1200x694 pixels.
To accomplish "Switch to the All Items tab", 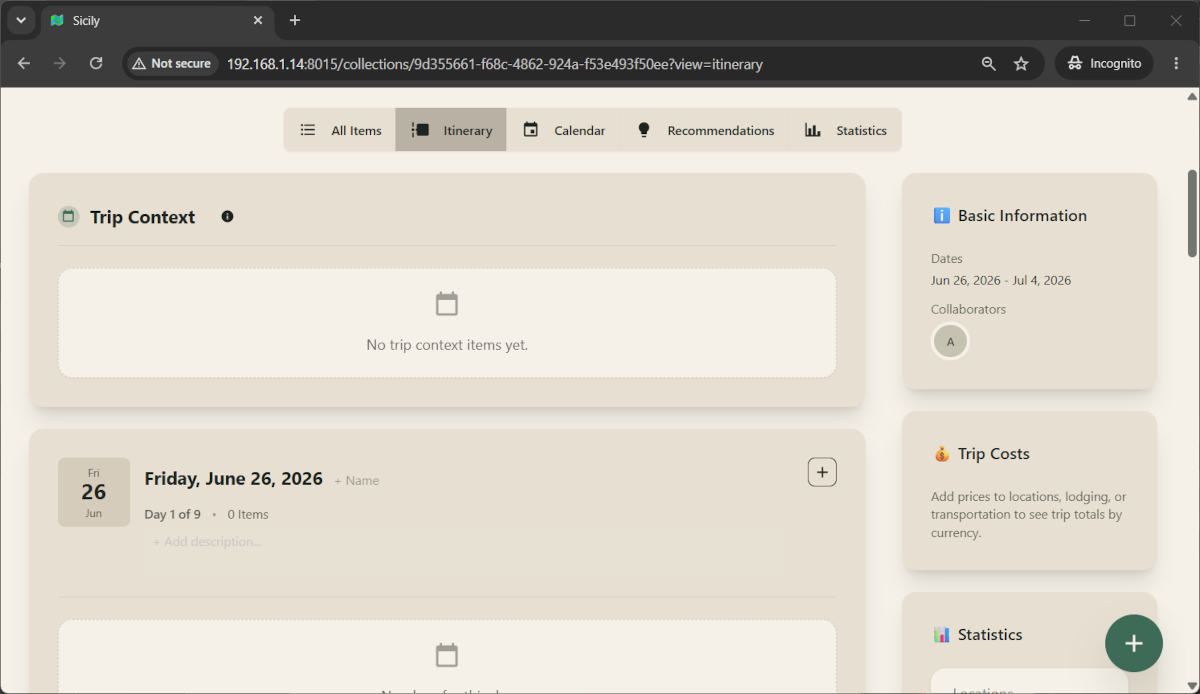I will point(340,130).
